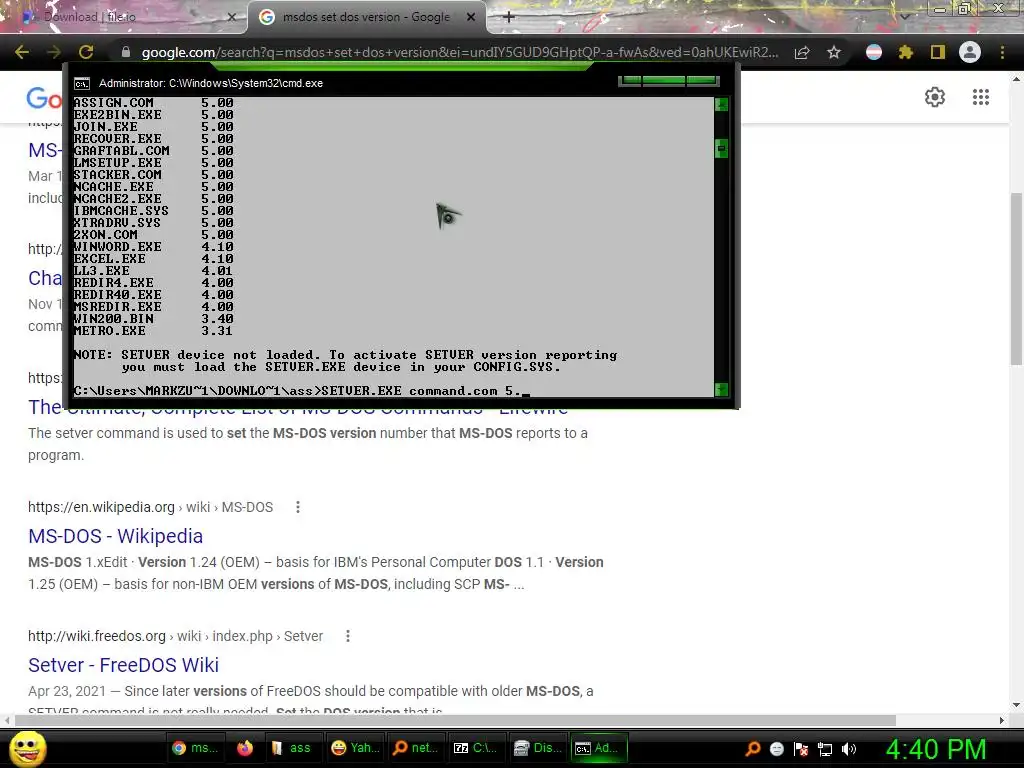The image size is (1024, 768).
Task: Open Google settings gear
Action: [935, 97]
